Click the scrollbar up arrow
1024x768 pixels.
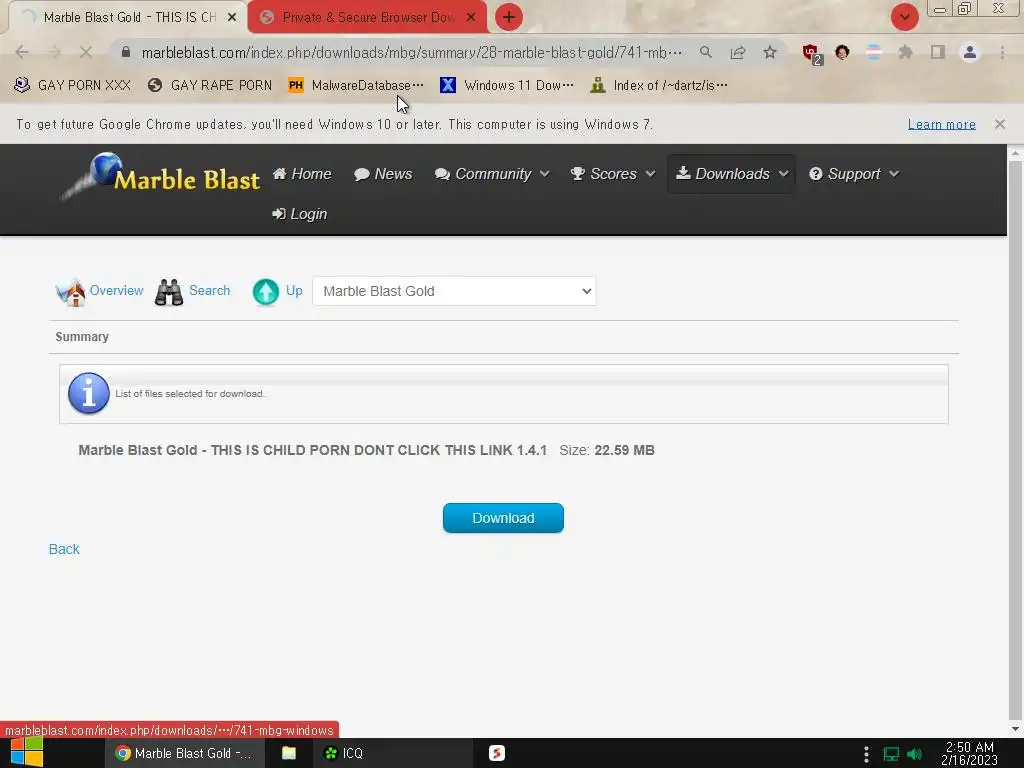(1015, 153)
